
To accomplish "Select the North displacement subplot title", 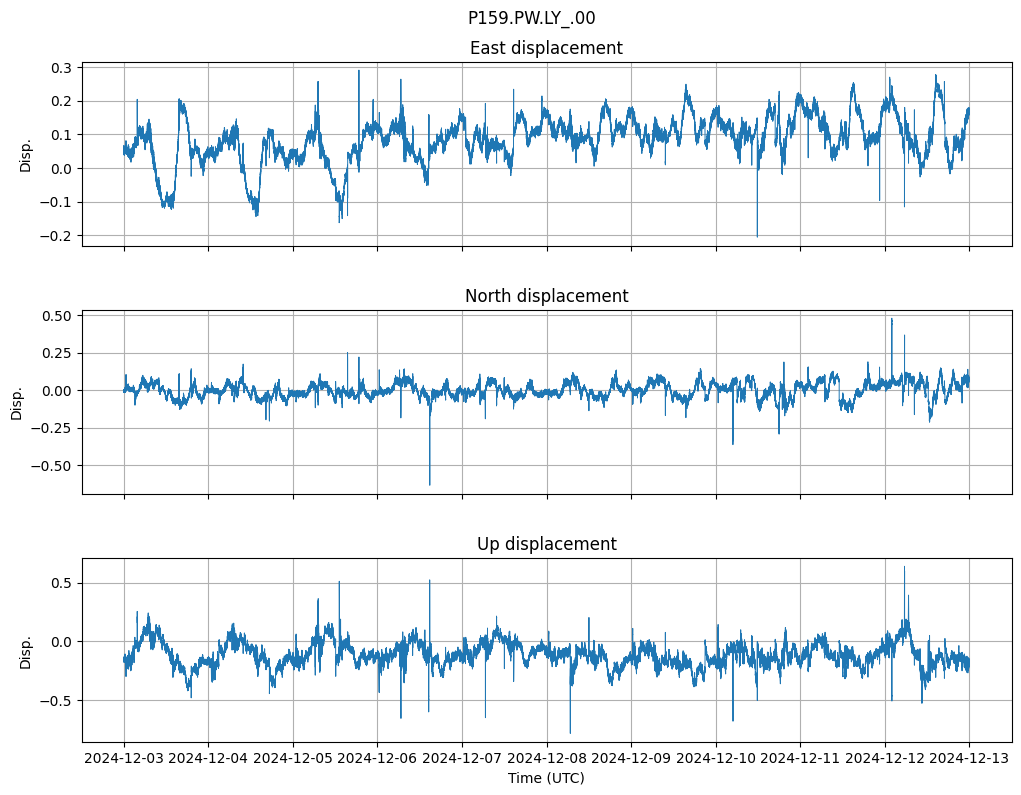I will pos(546,296).
